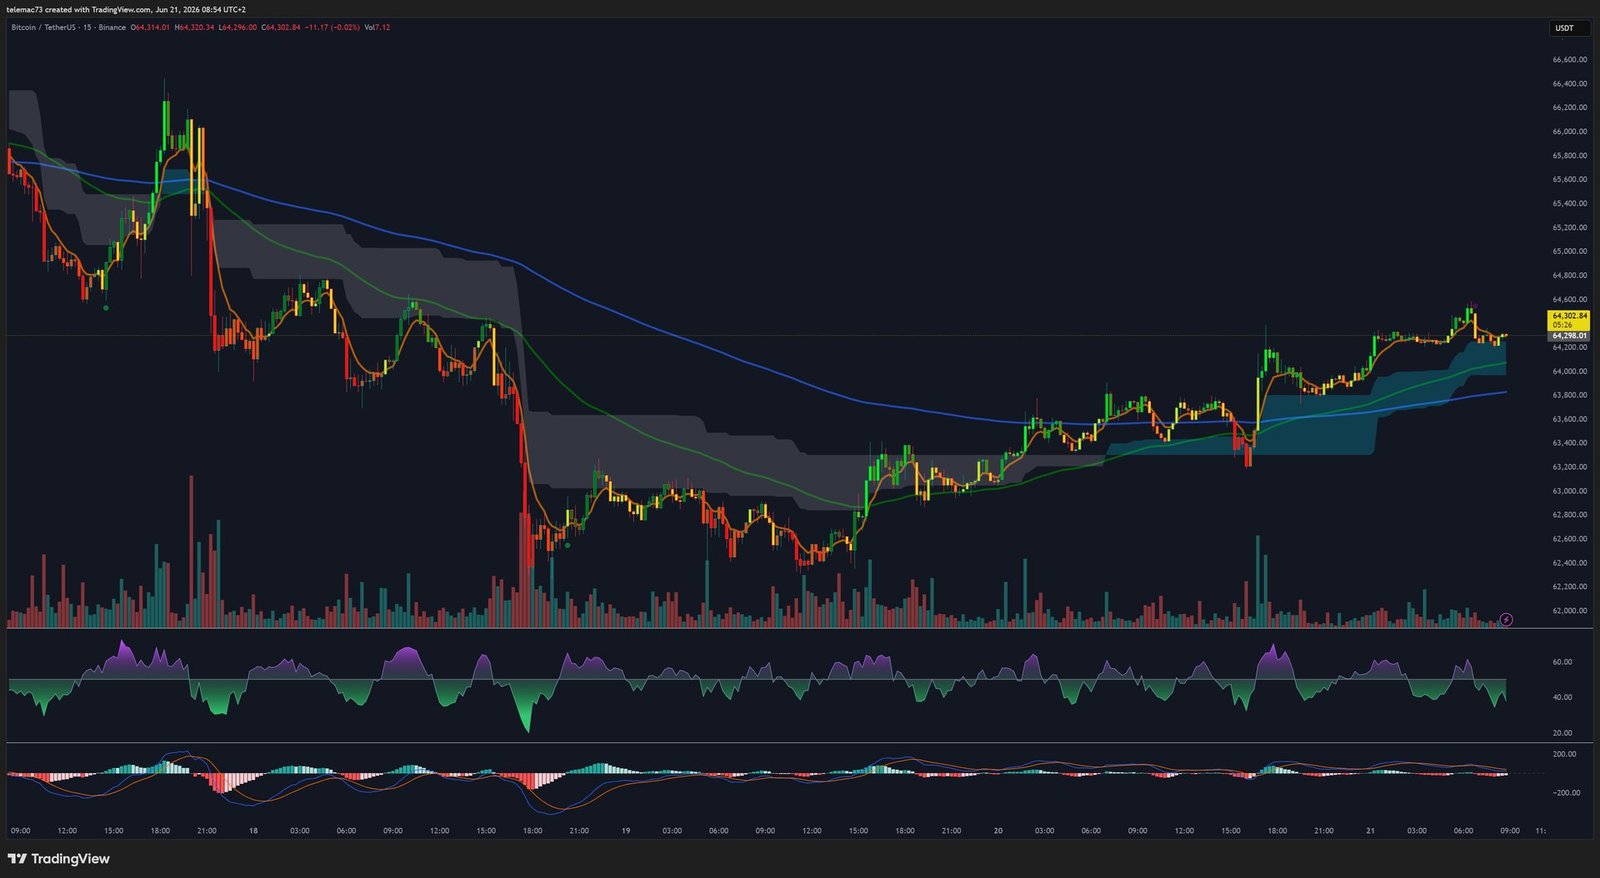Click the date label 21 on time axis
The height and width of the screenshot is (878, 1600).
click(1371, 831)
